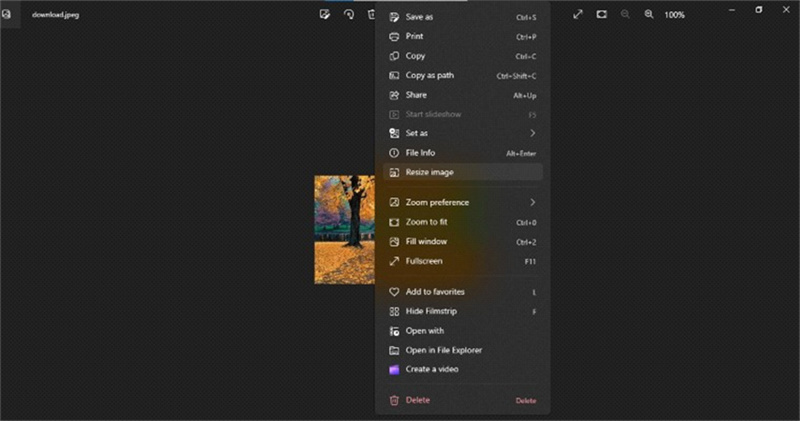Image resolution: width=800 pixels, height=421 pixels.
Task: Click the Save as disk icon
Action: pyautogui.click(x=394, y=17)
